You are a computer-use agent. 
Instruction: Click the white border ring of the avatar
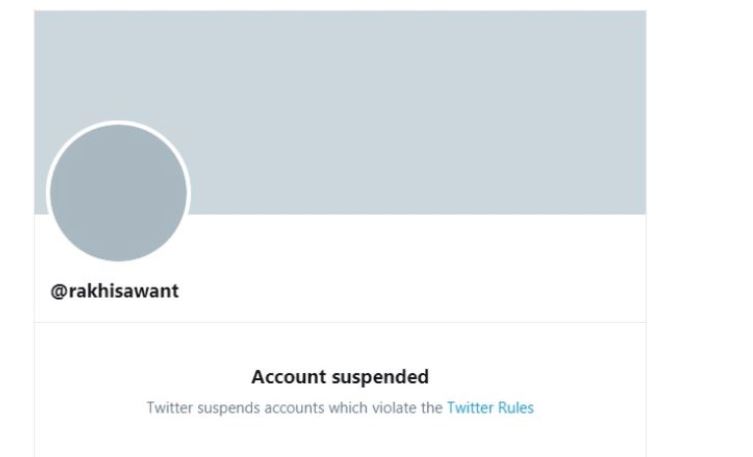pos(118,126)
